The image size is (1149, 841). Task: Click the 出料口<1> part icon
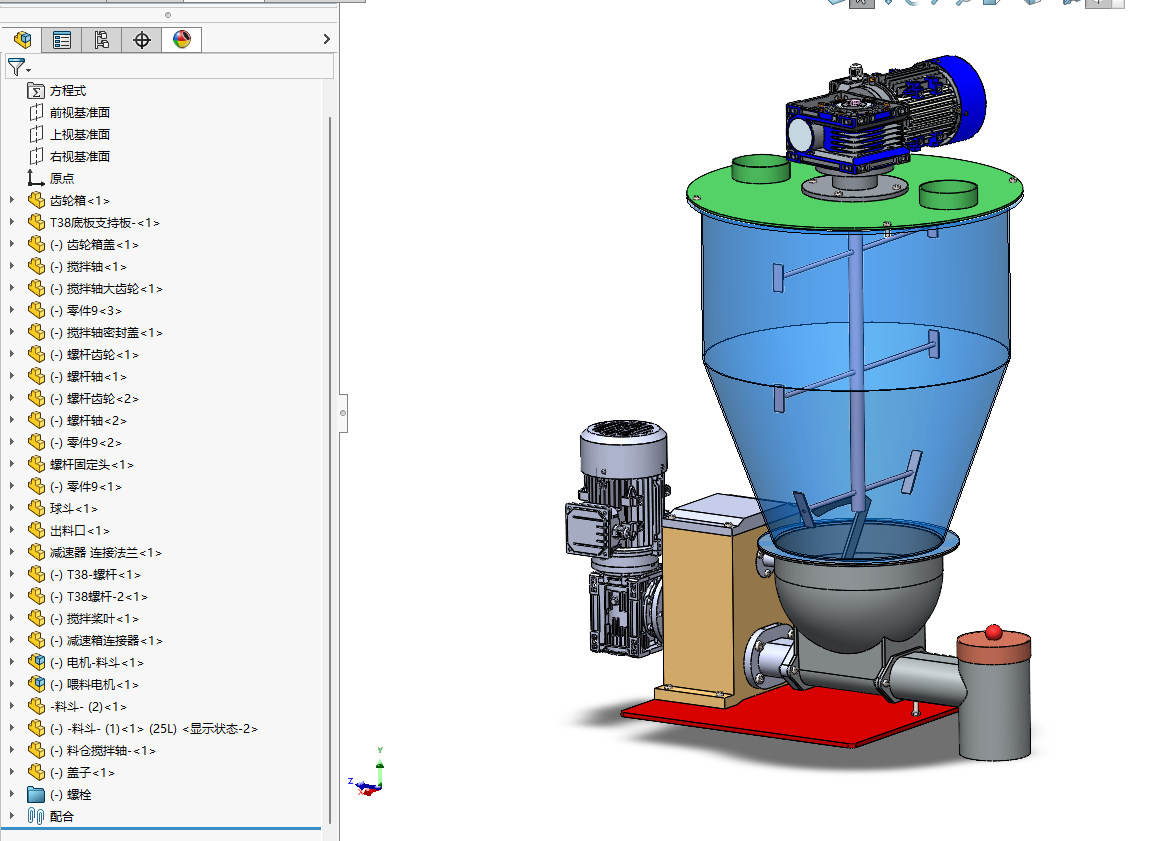36,530
